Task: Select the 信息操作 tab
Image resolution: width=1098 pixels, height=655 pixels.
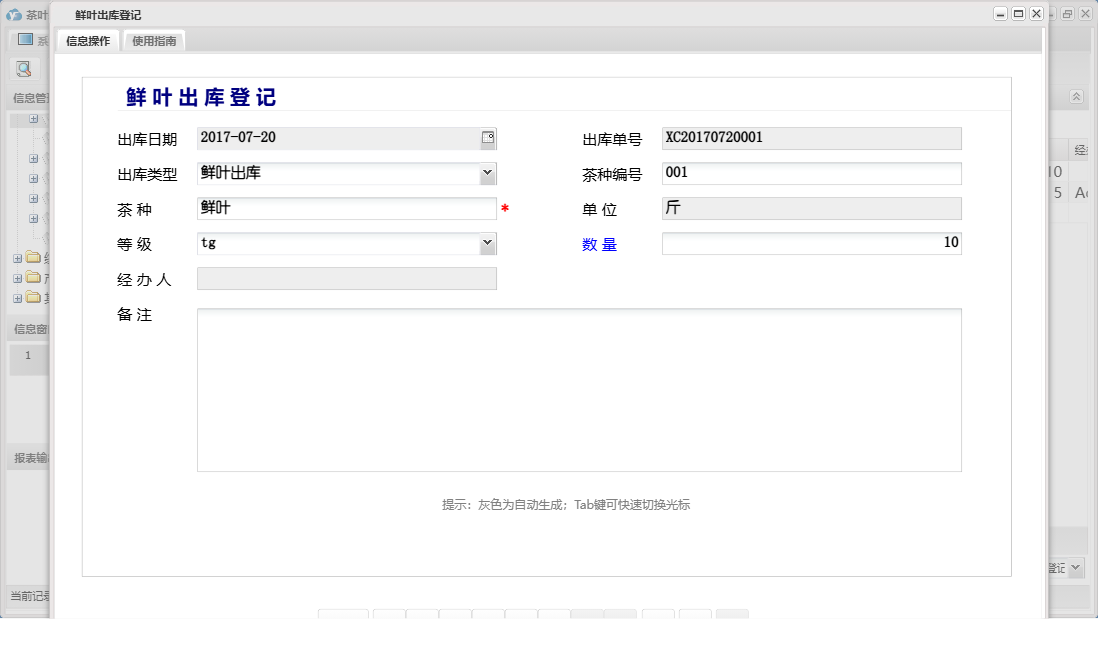Action: pos(88,41)
